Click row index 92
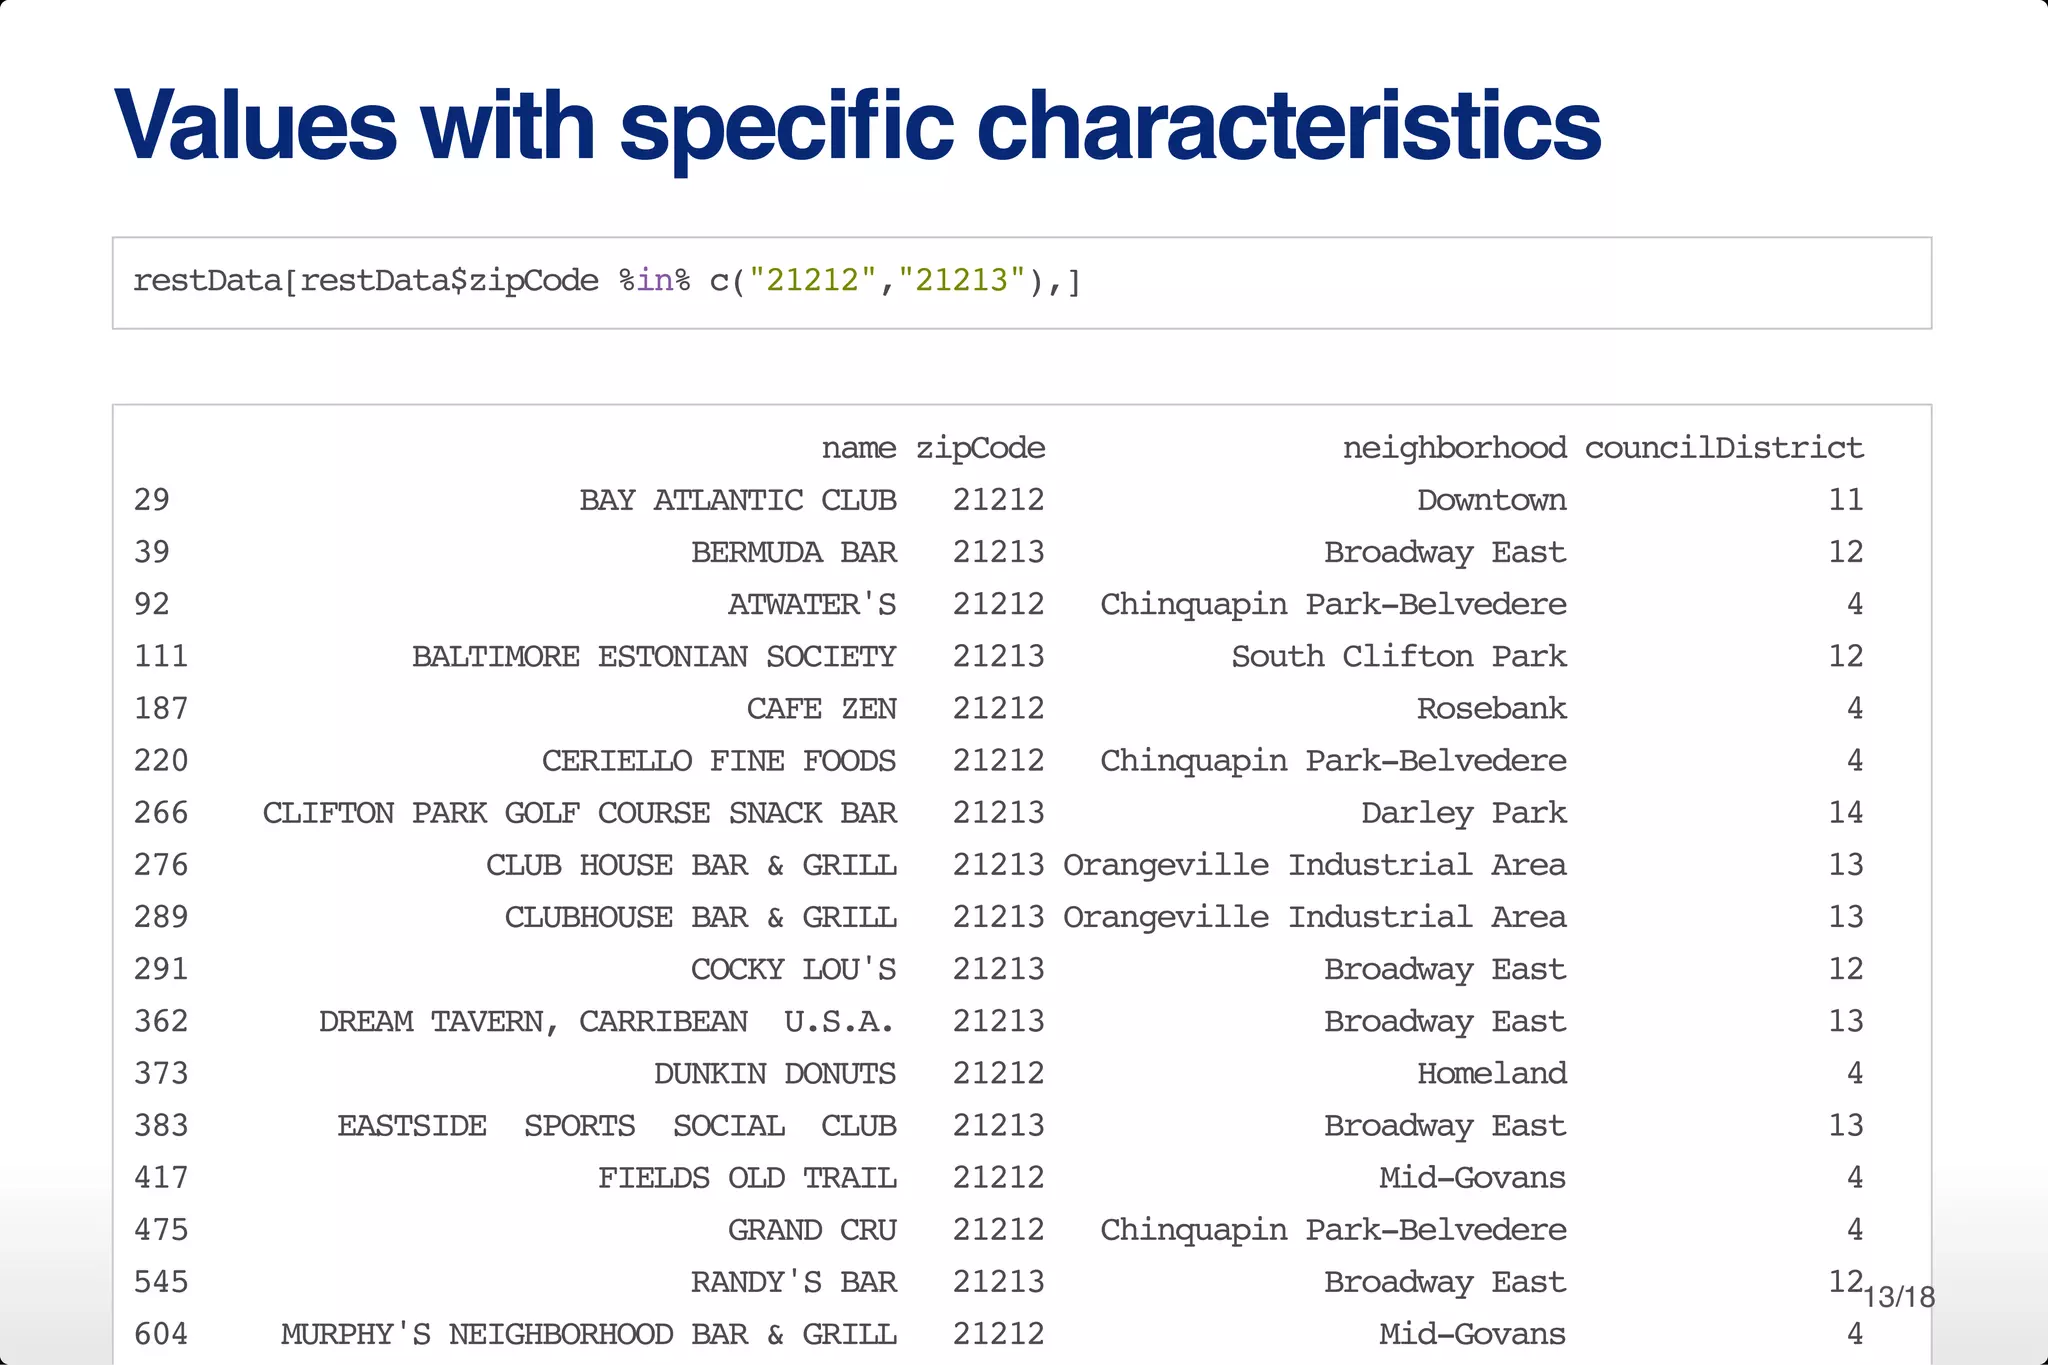This screenshot has width=2048, height=1365. tap(152, 604)
